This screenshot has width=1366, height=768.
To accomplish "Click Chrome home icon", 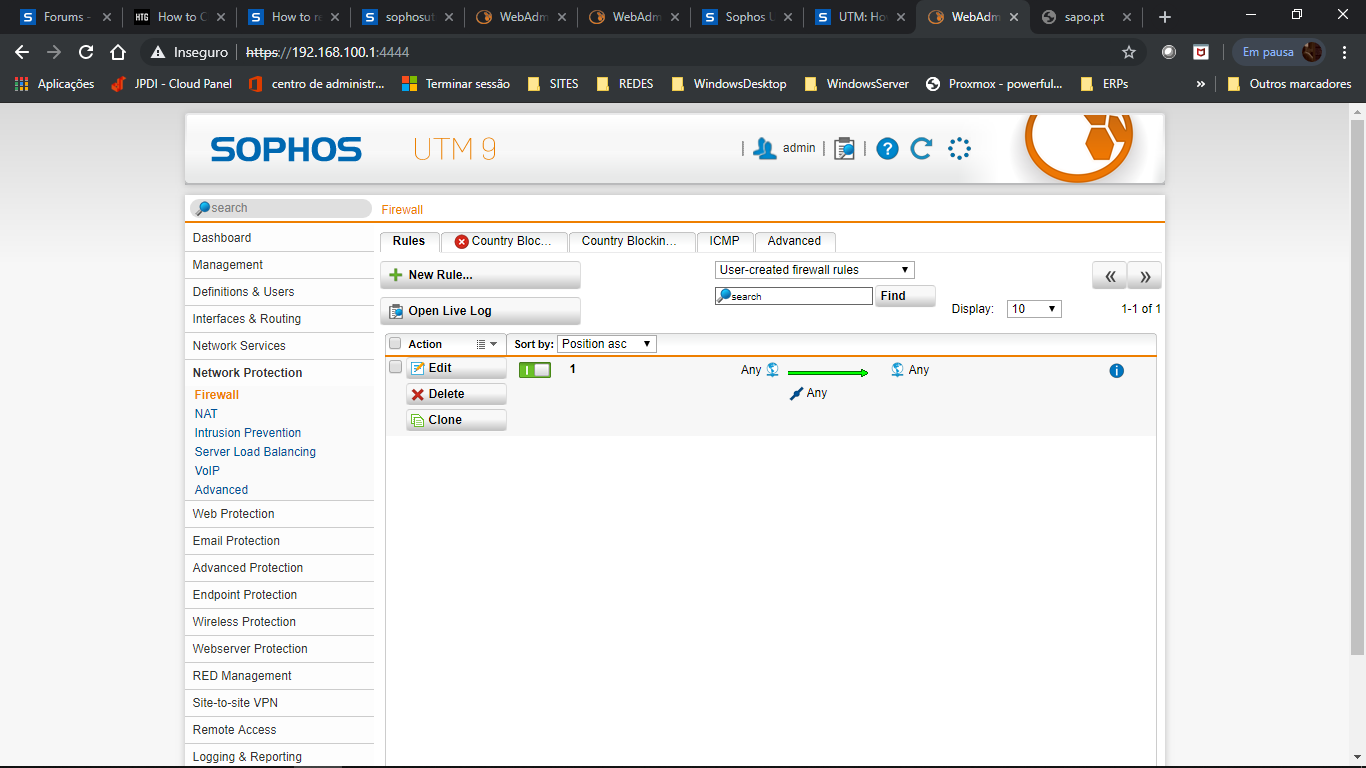I will click(x=118, y=52).
